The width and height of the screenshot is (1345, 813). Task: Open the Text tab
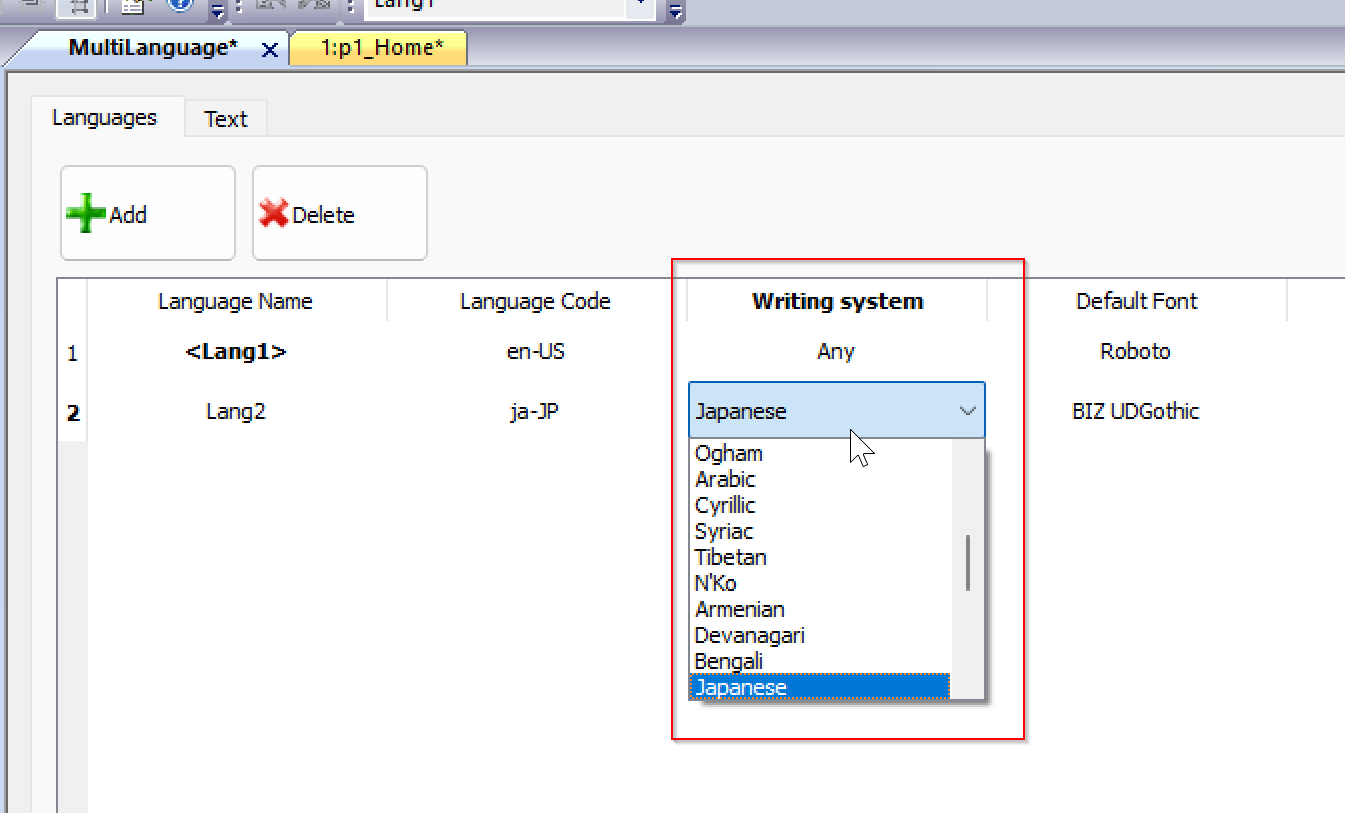click(x=226, y=119)
